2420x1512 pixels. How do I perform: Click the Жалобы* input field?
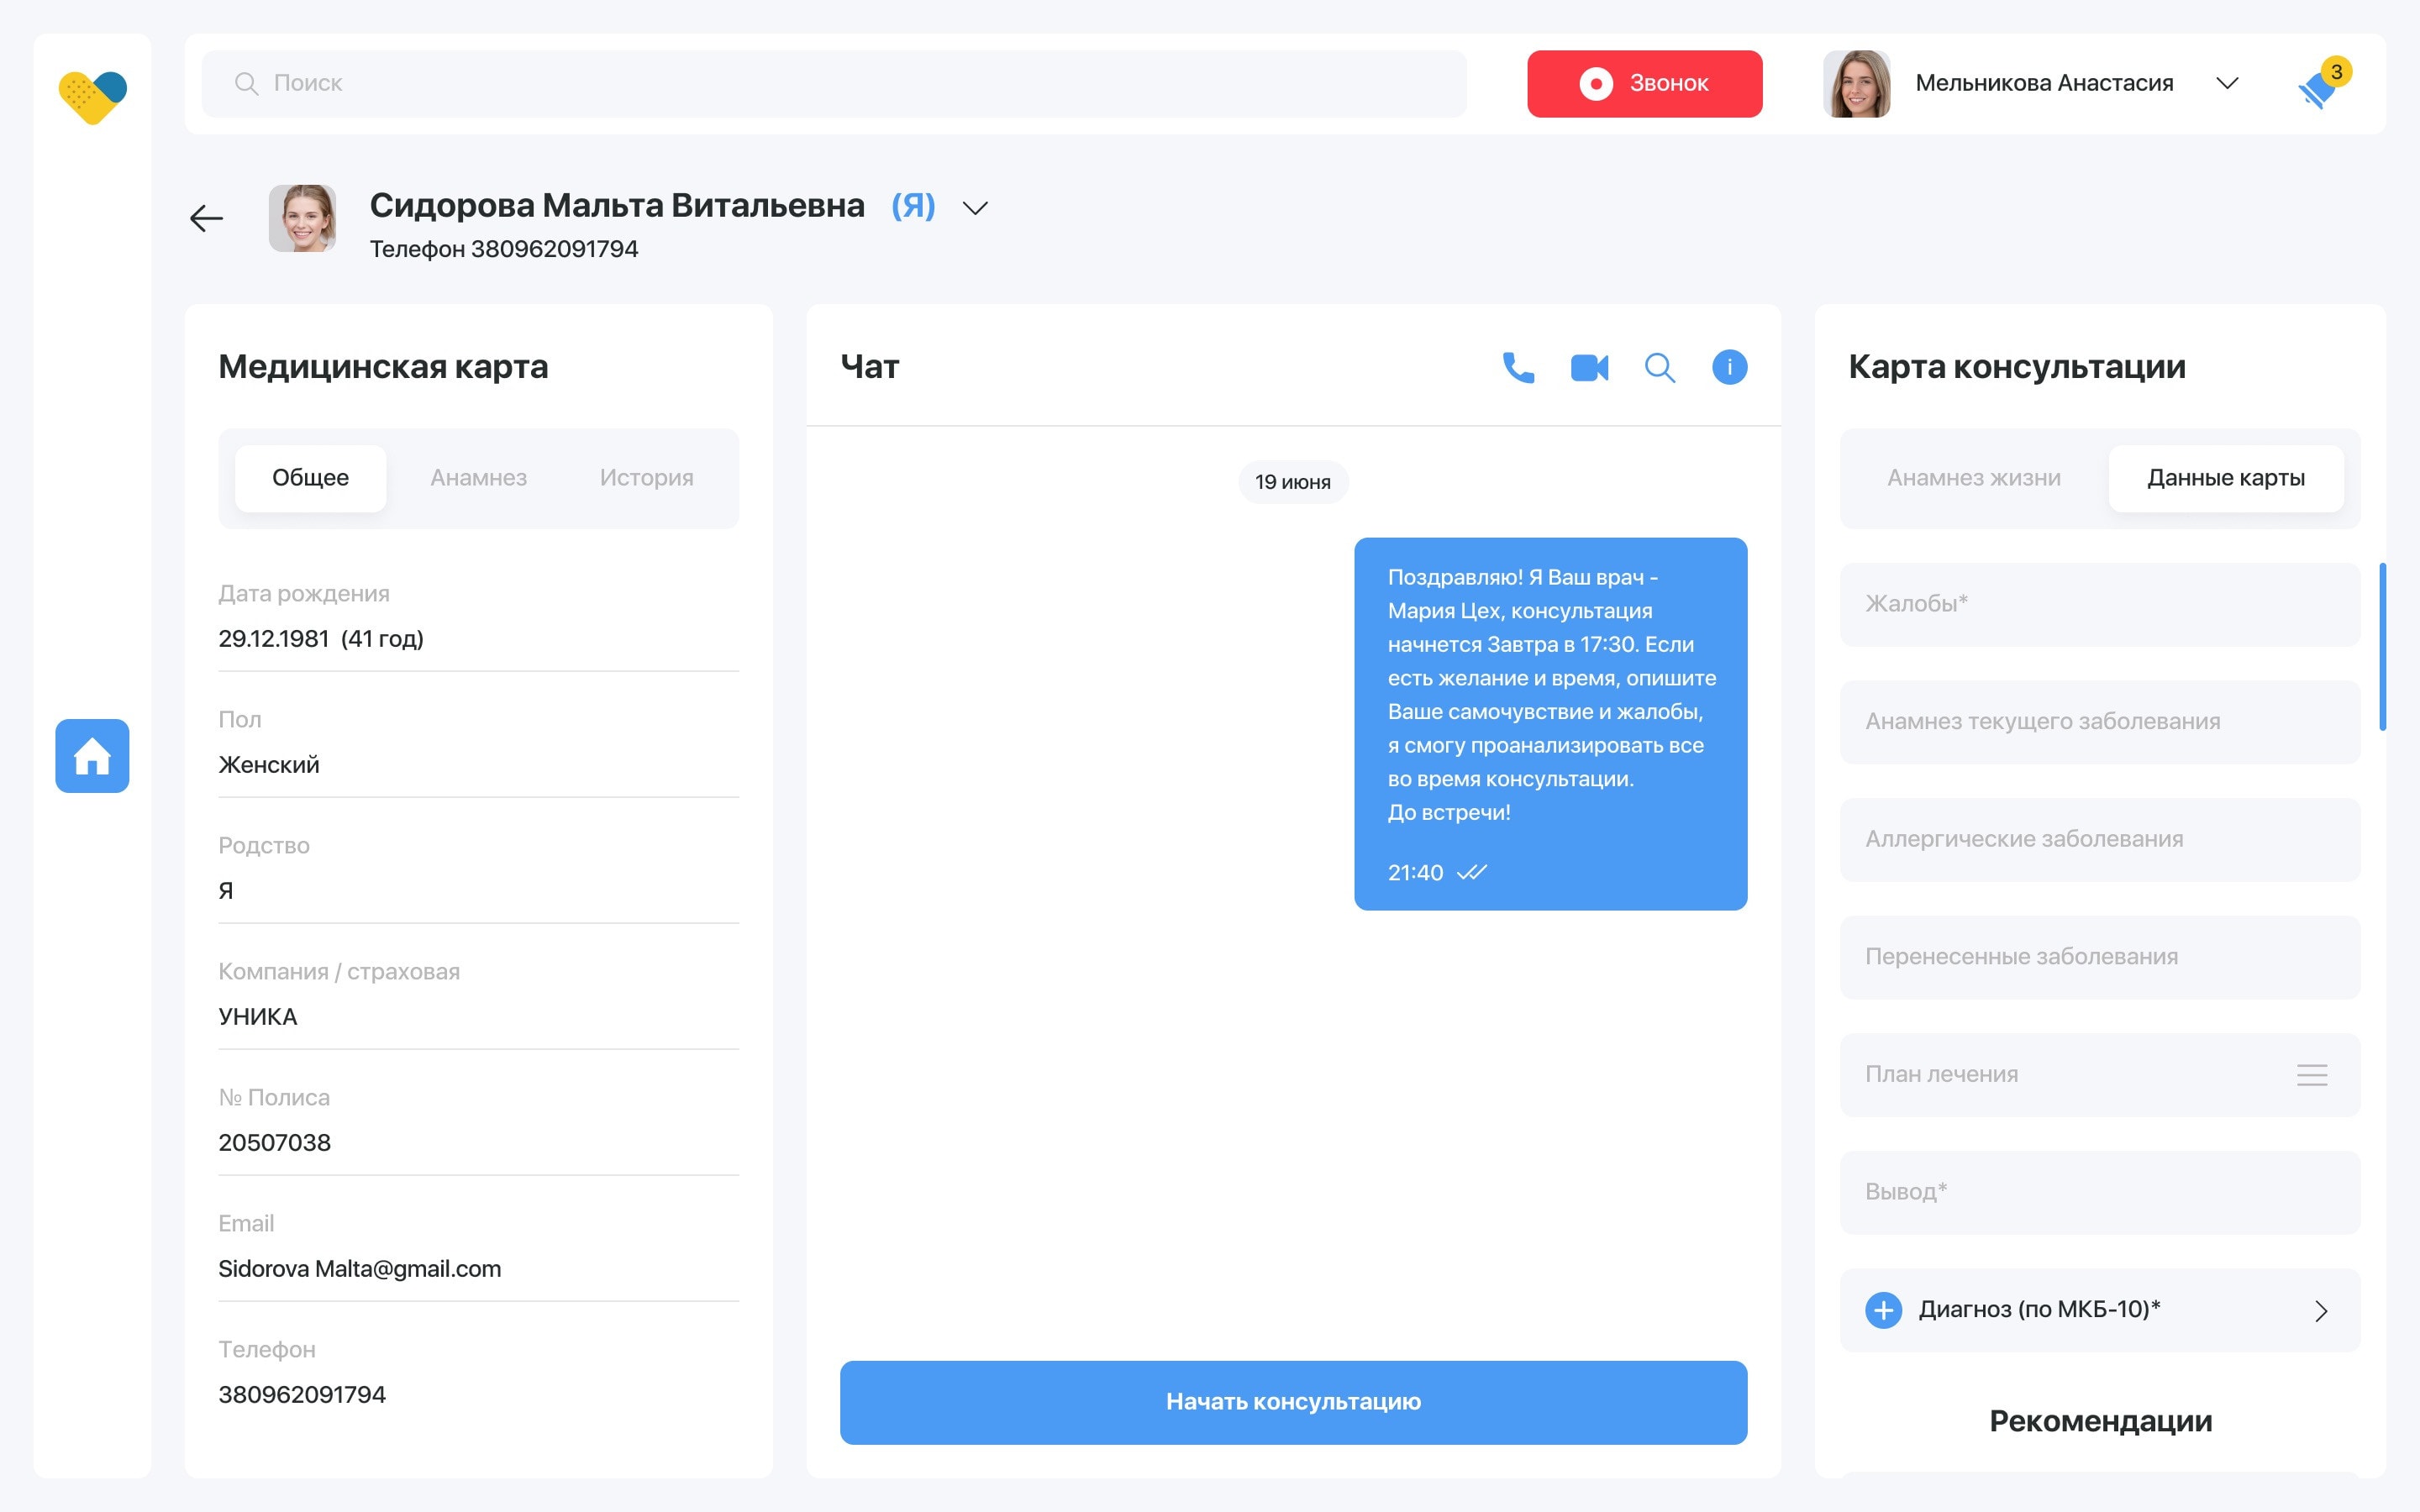pyautogui.click(x=2100, y=604)
